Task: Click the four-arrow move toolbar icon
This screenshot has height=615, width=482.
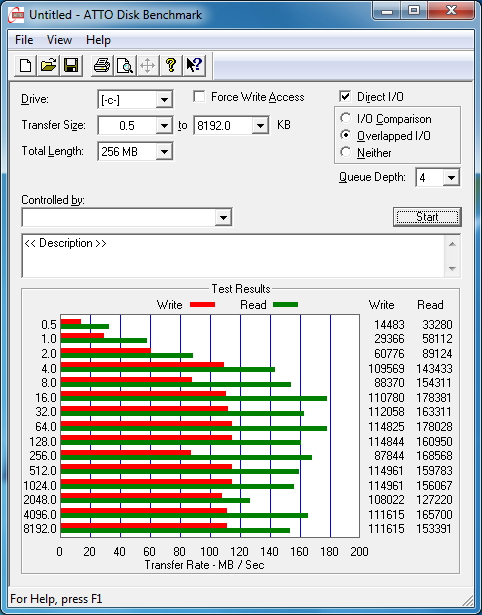Action: [x=147, y=66]
